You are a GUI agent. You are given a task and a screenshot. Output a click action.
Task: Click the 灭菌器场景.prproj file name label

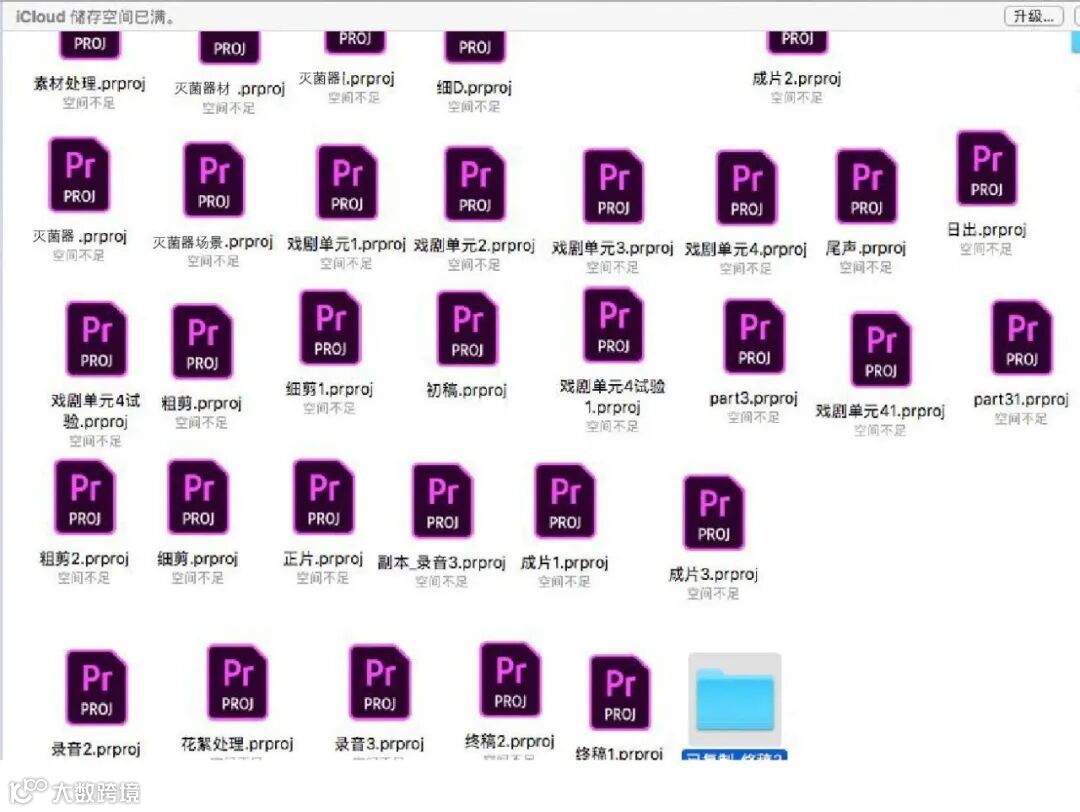pos(213,242)
